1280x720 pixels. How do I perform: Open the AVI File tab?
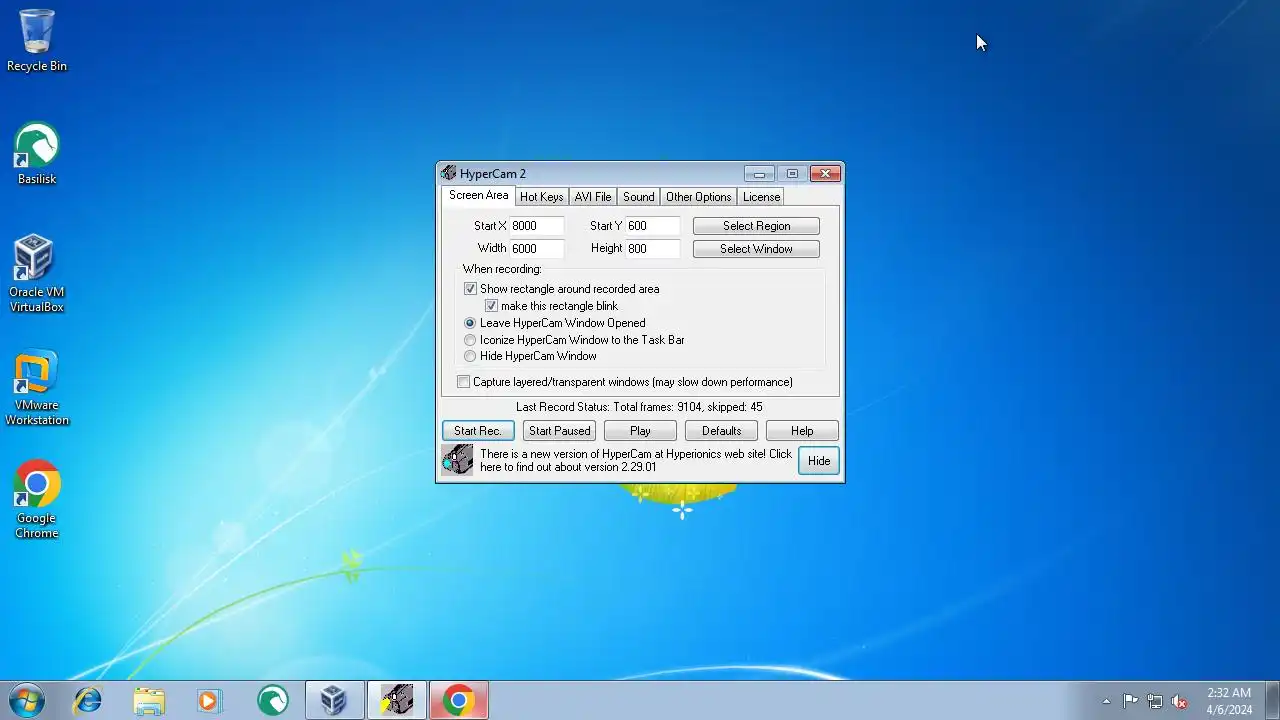coord(593,197)
